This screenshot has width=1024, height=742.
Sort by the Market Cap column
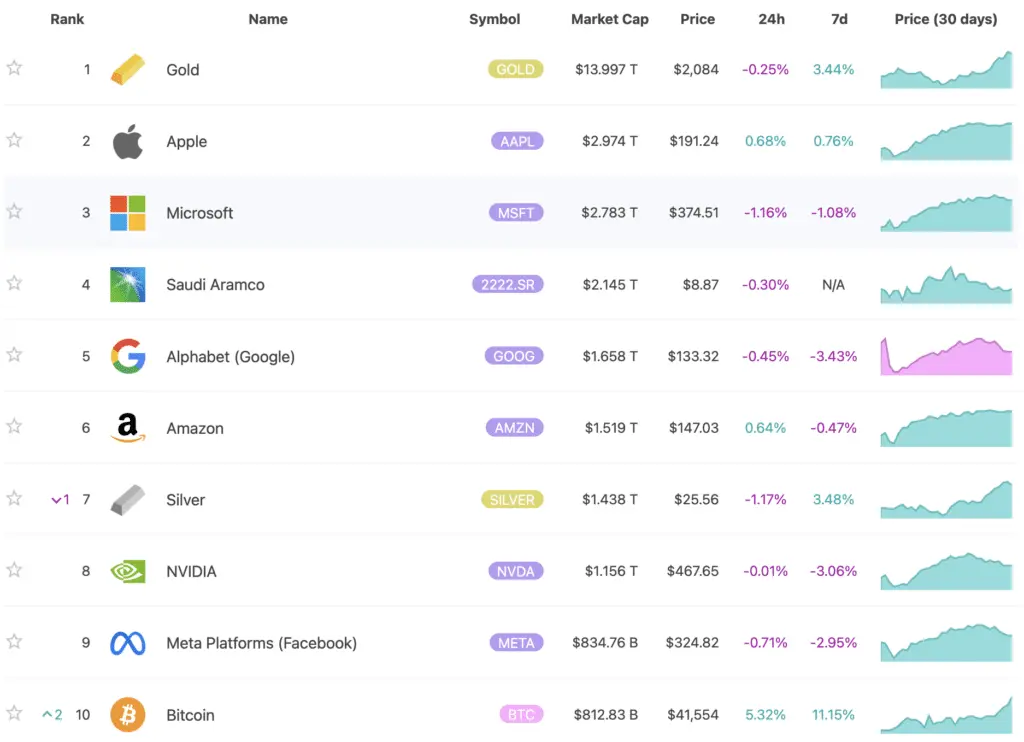click(610, 18)
